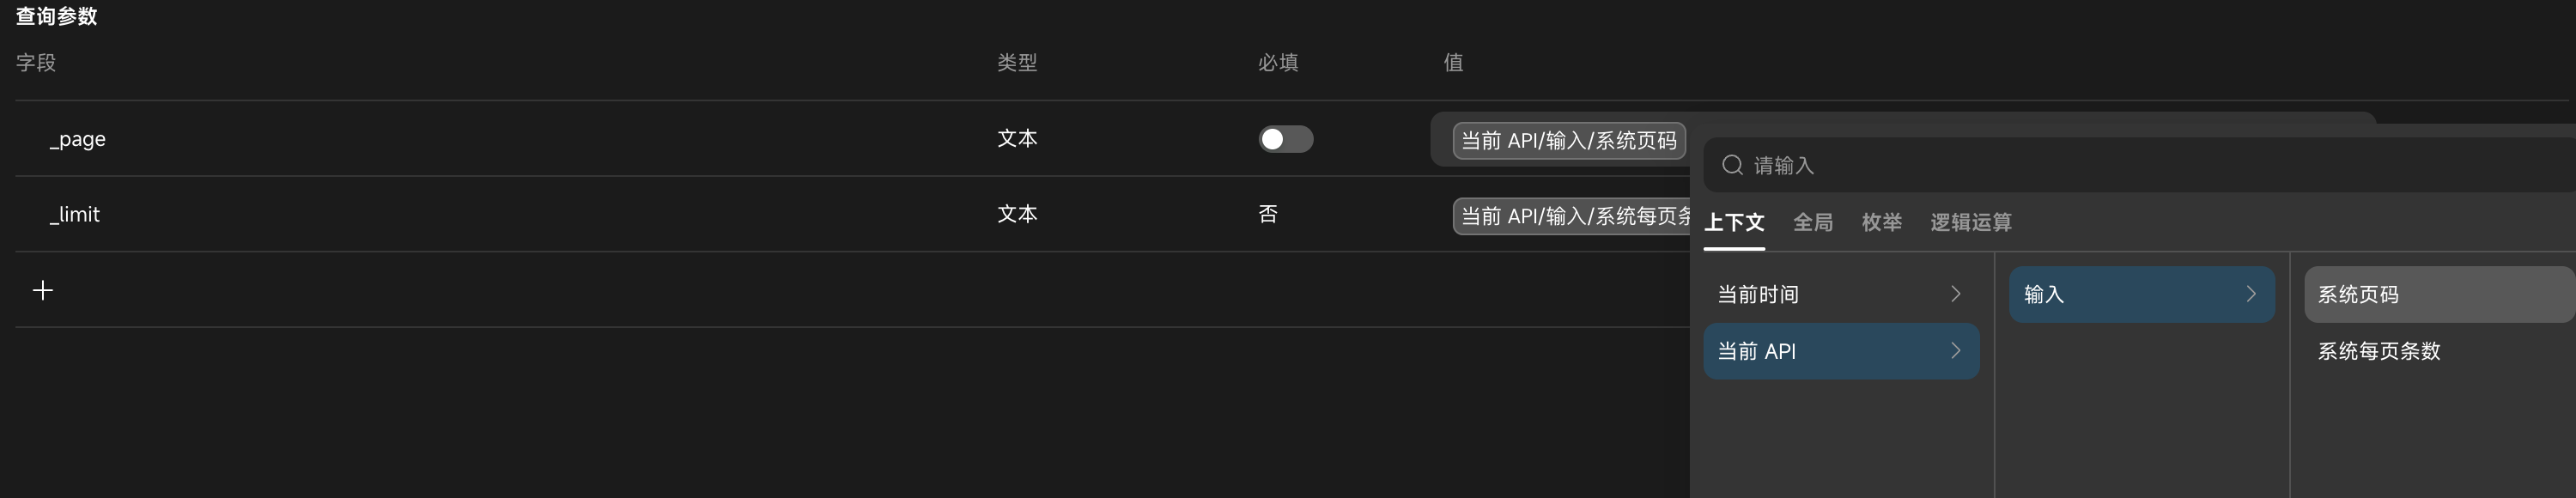Image resolution: width=2576 pixels, height=498 pixels.
Task: Select the 当前 API menu item
Action: click(x=1841, y=351)
